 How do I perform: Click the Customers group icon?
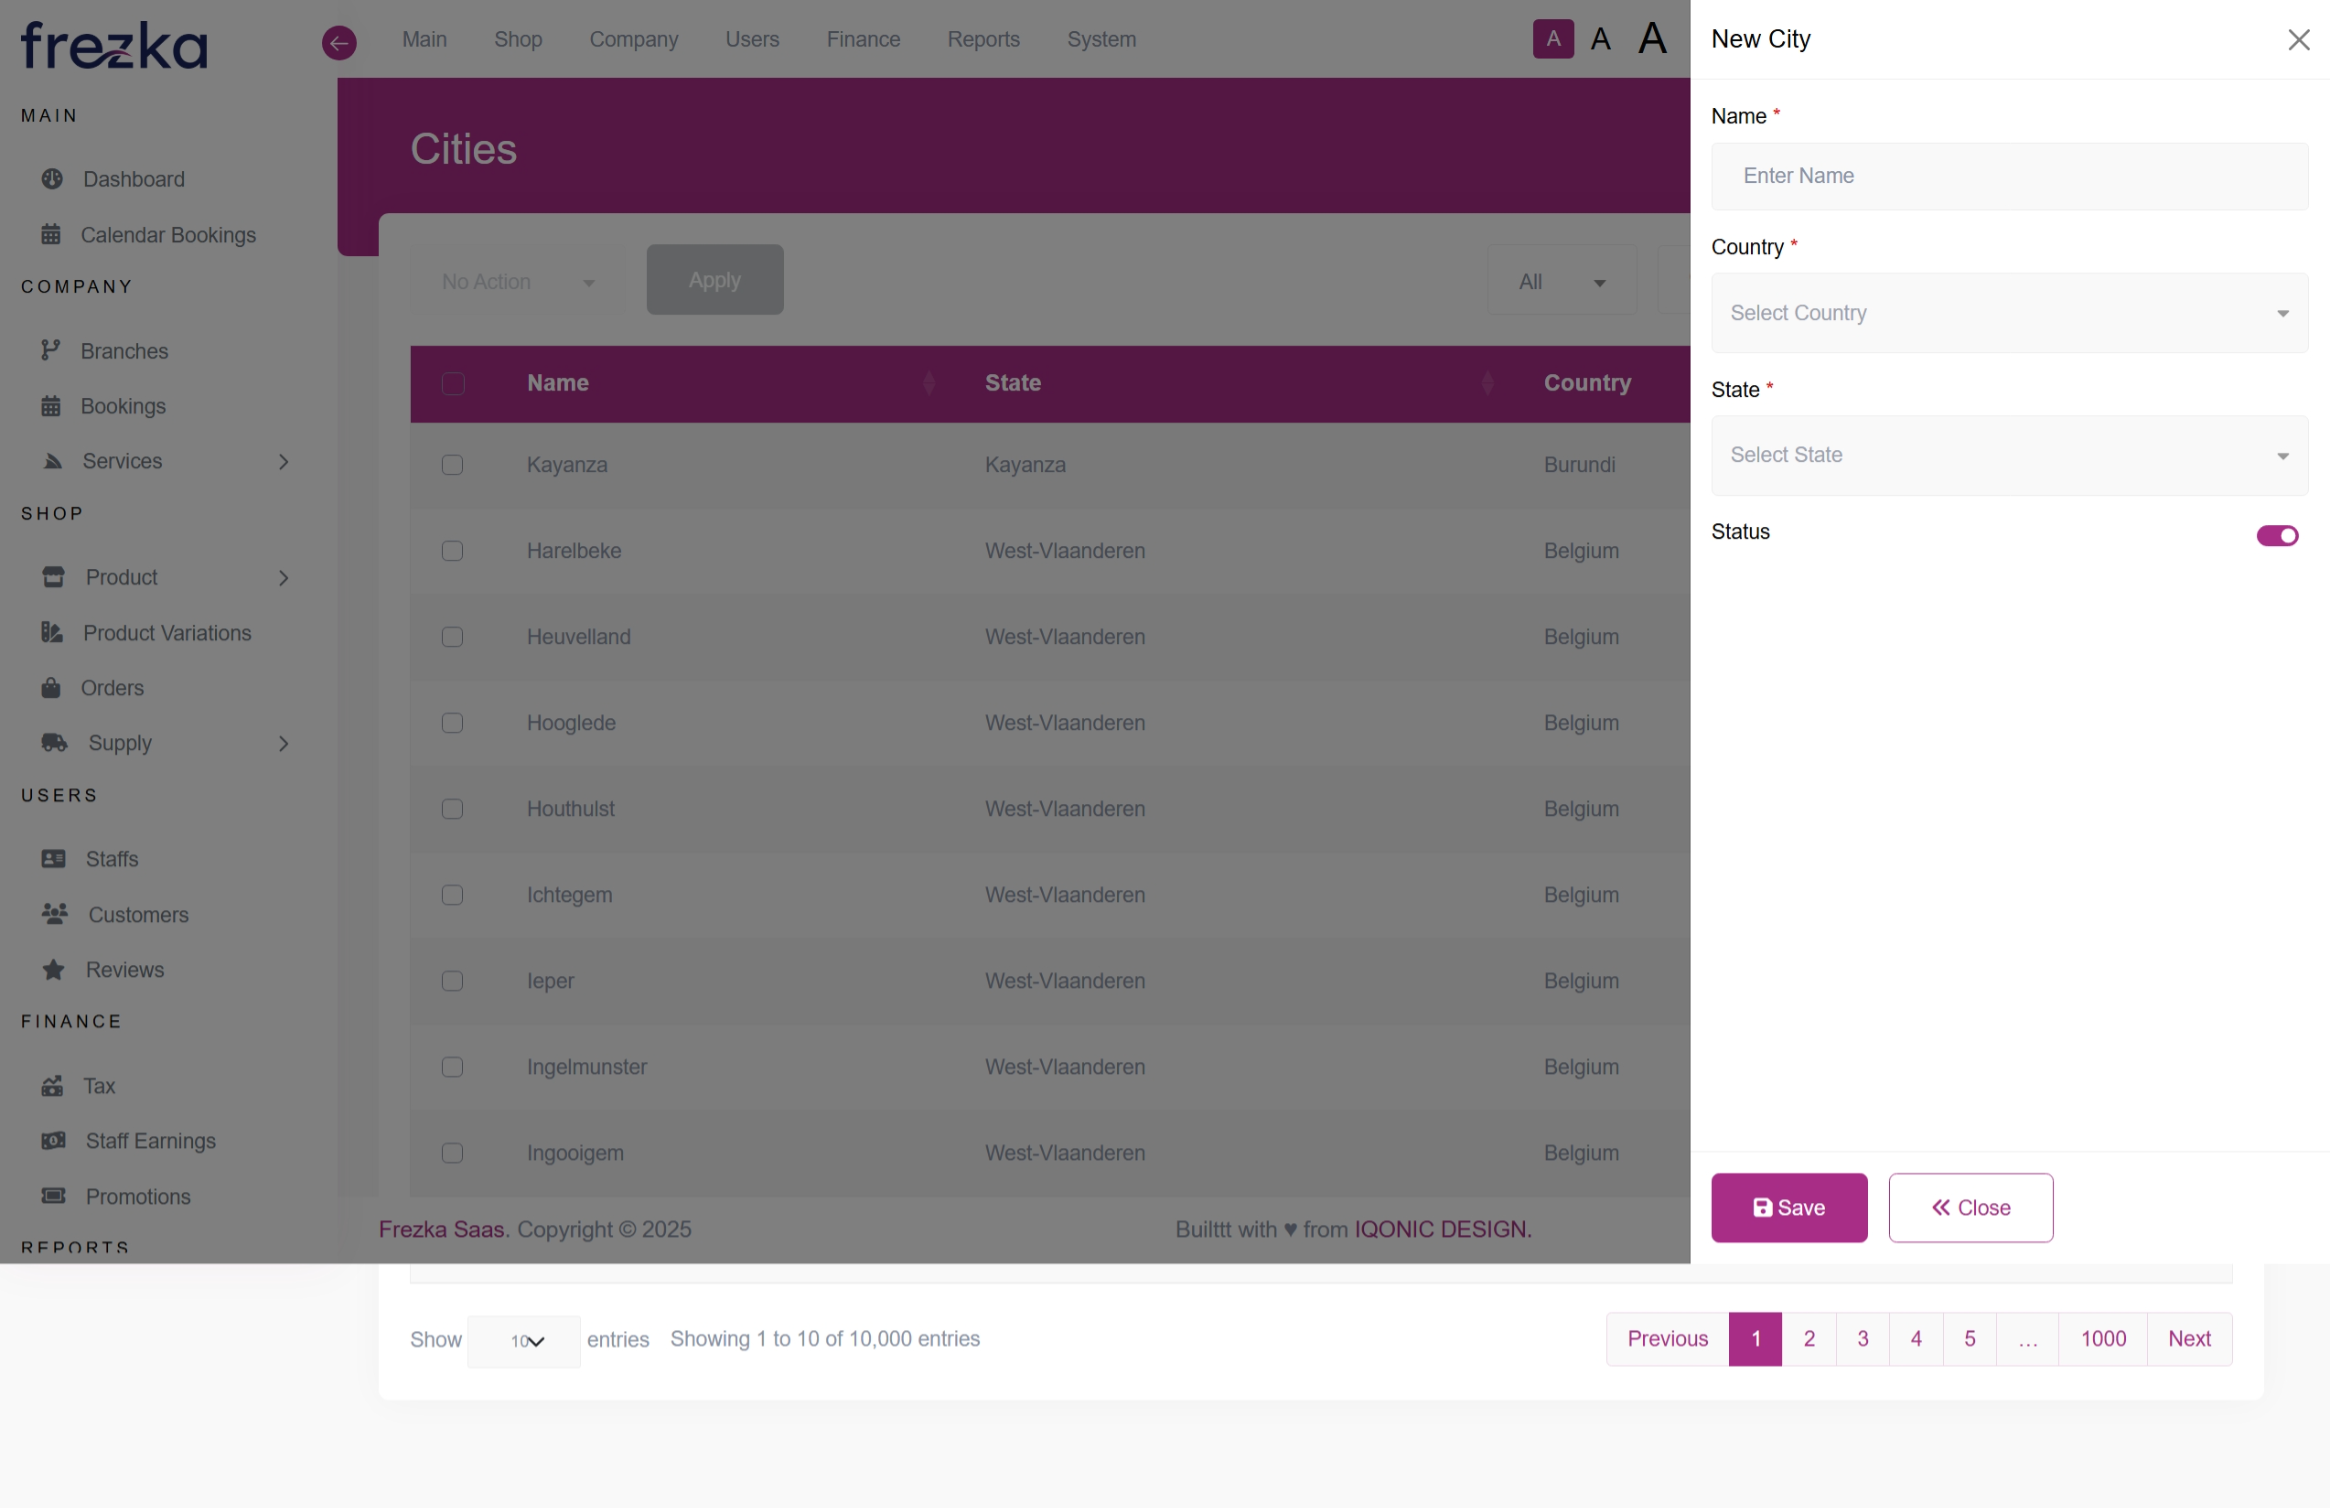54,914
